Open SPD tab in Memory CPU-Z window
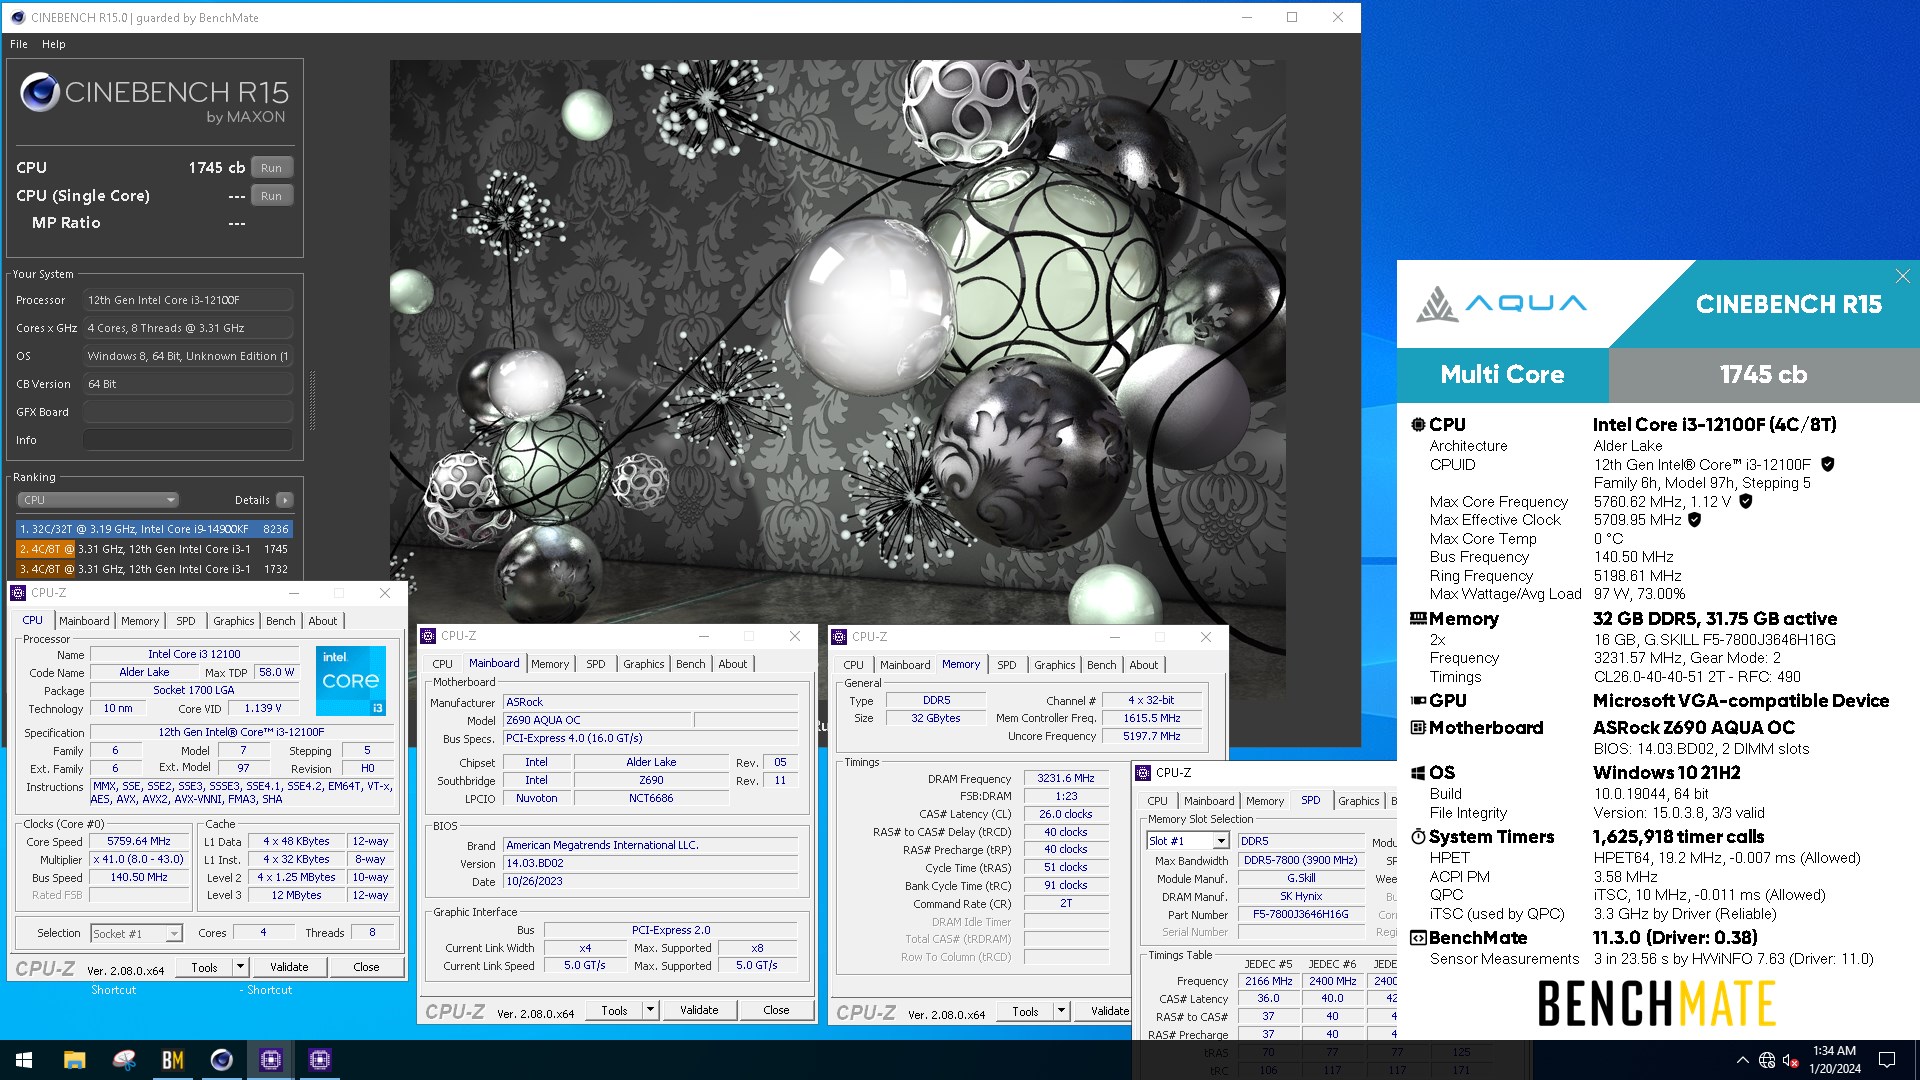Screen dimensions: 1920x1080 click(1006, 665)
